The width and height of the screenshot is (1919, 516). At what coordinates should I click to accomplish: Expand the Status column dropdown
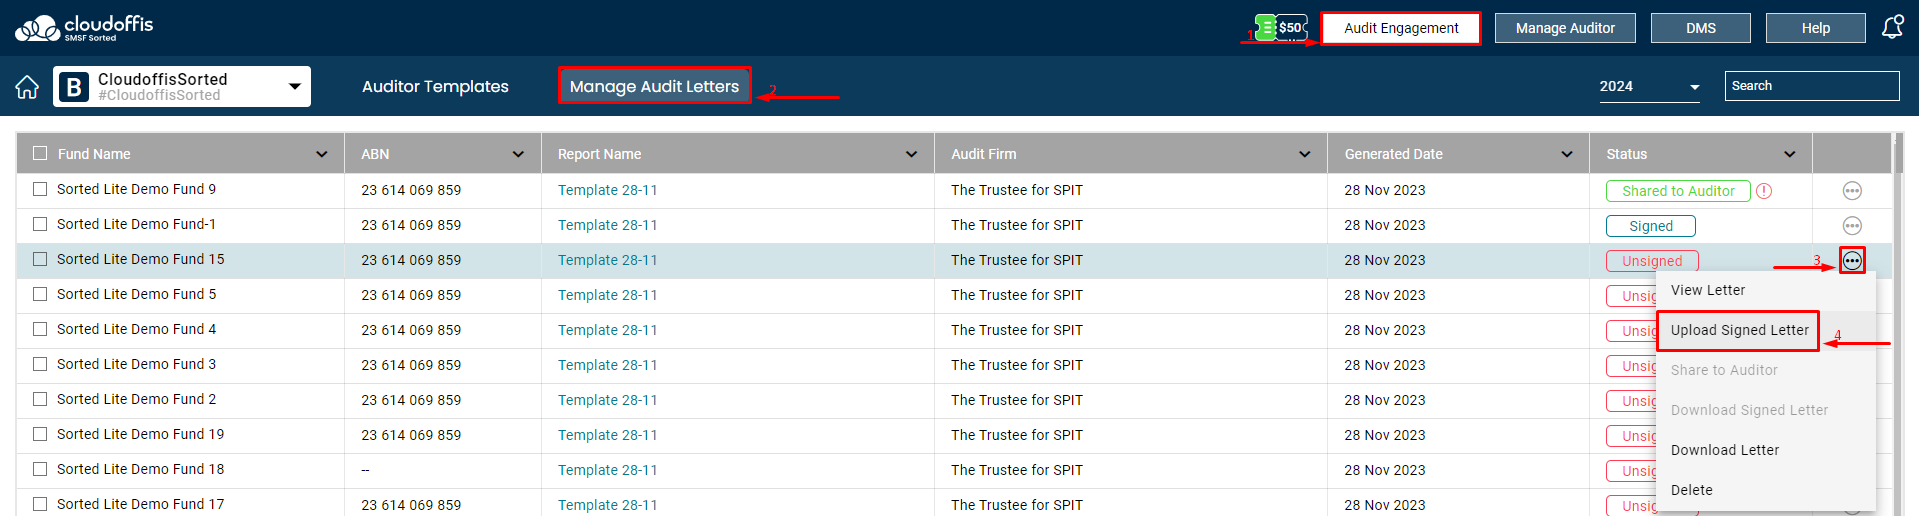1789,154
